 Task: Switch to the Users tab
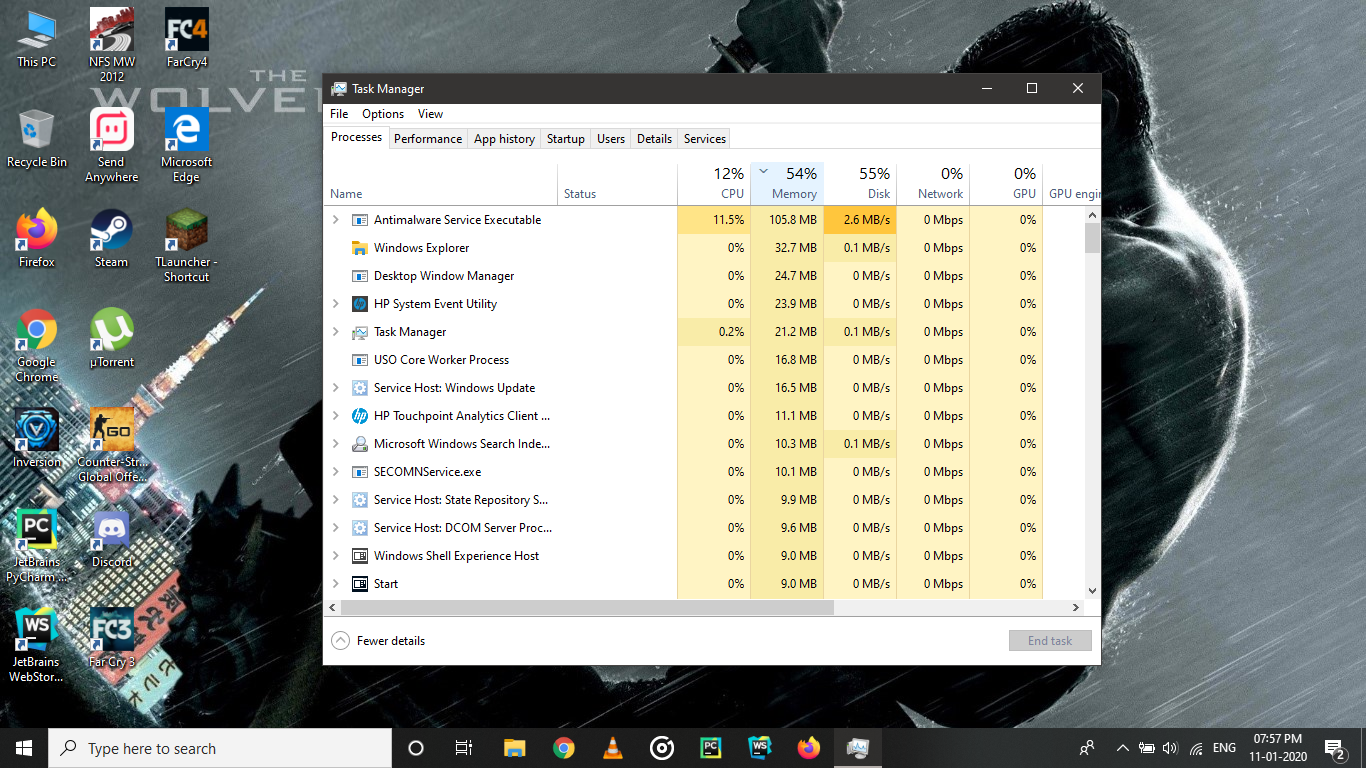tap(611, 139)
